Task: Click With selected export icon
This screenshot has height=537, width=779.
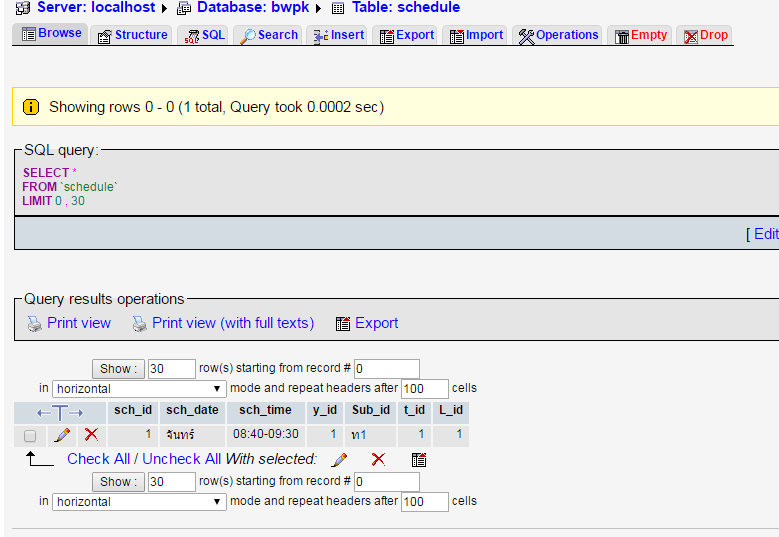Action: 419,460
